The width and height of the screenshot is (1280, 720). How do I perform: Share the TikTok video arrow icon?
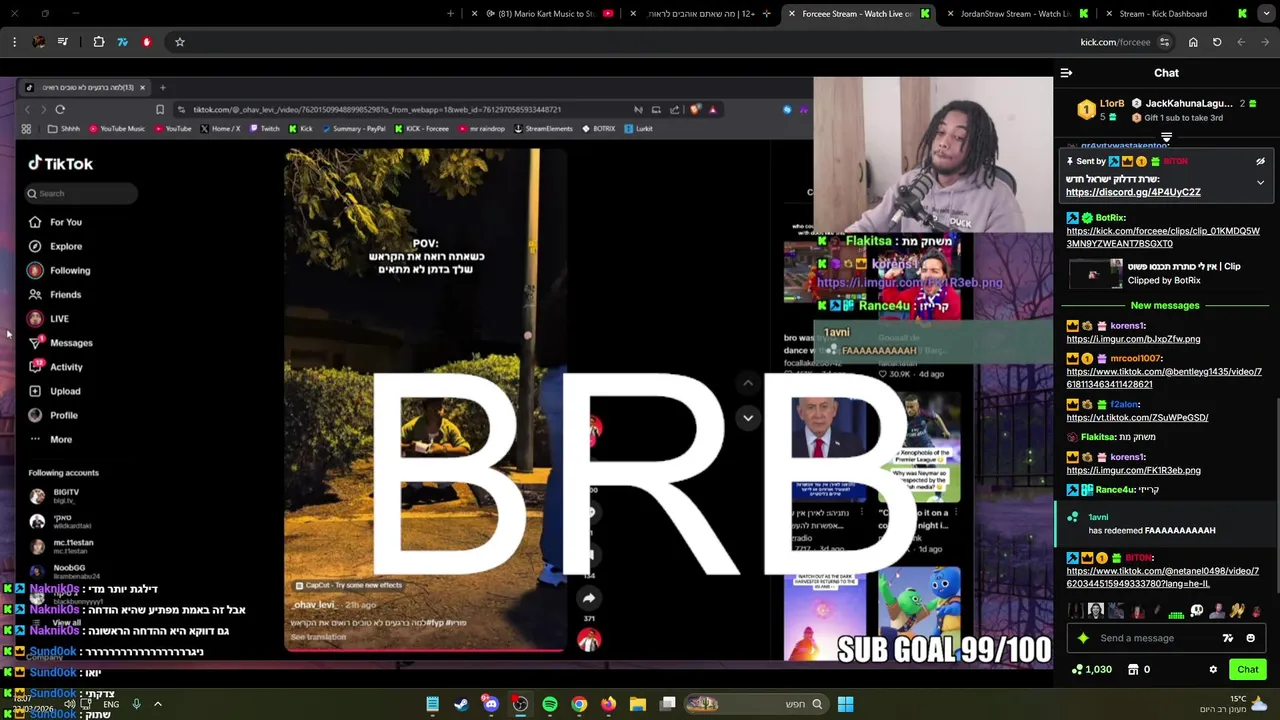(589, 598)
